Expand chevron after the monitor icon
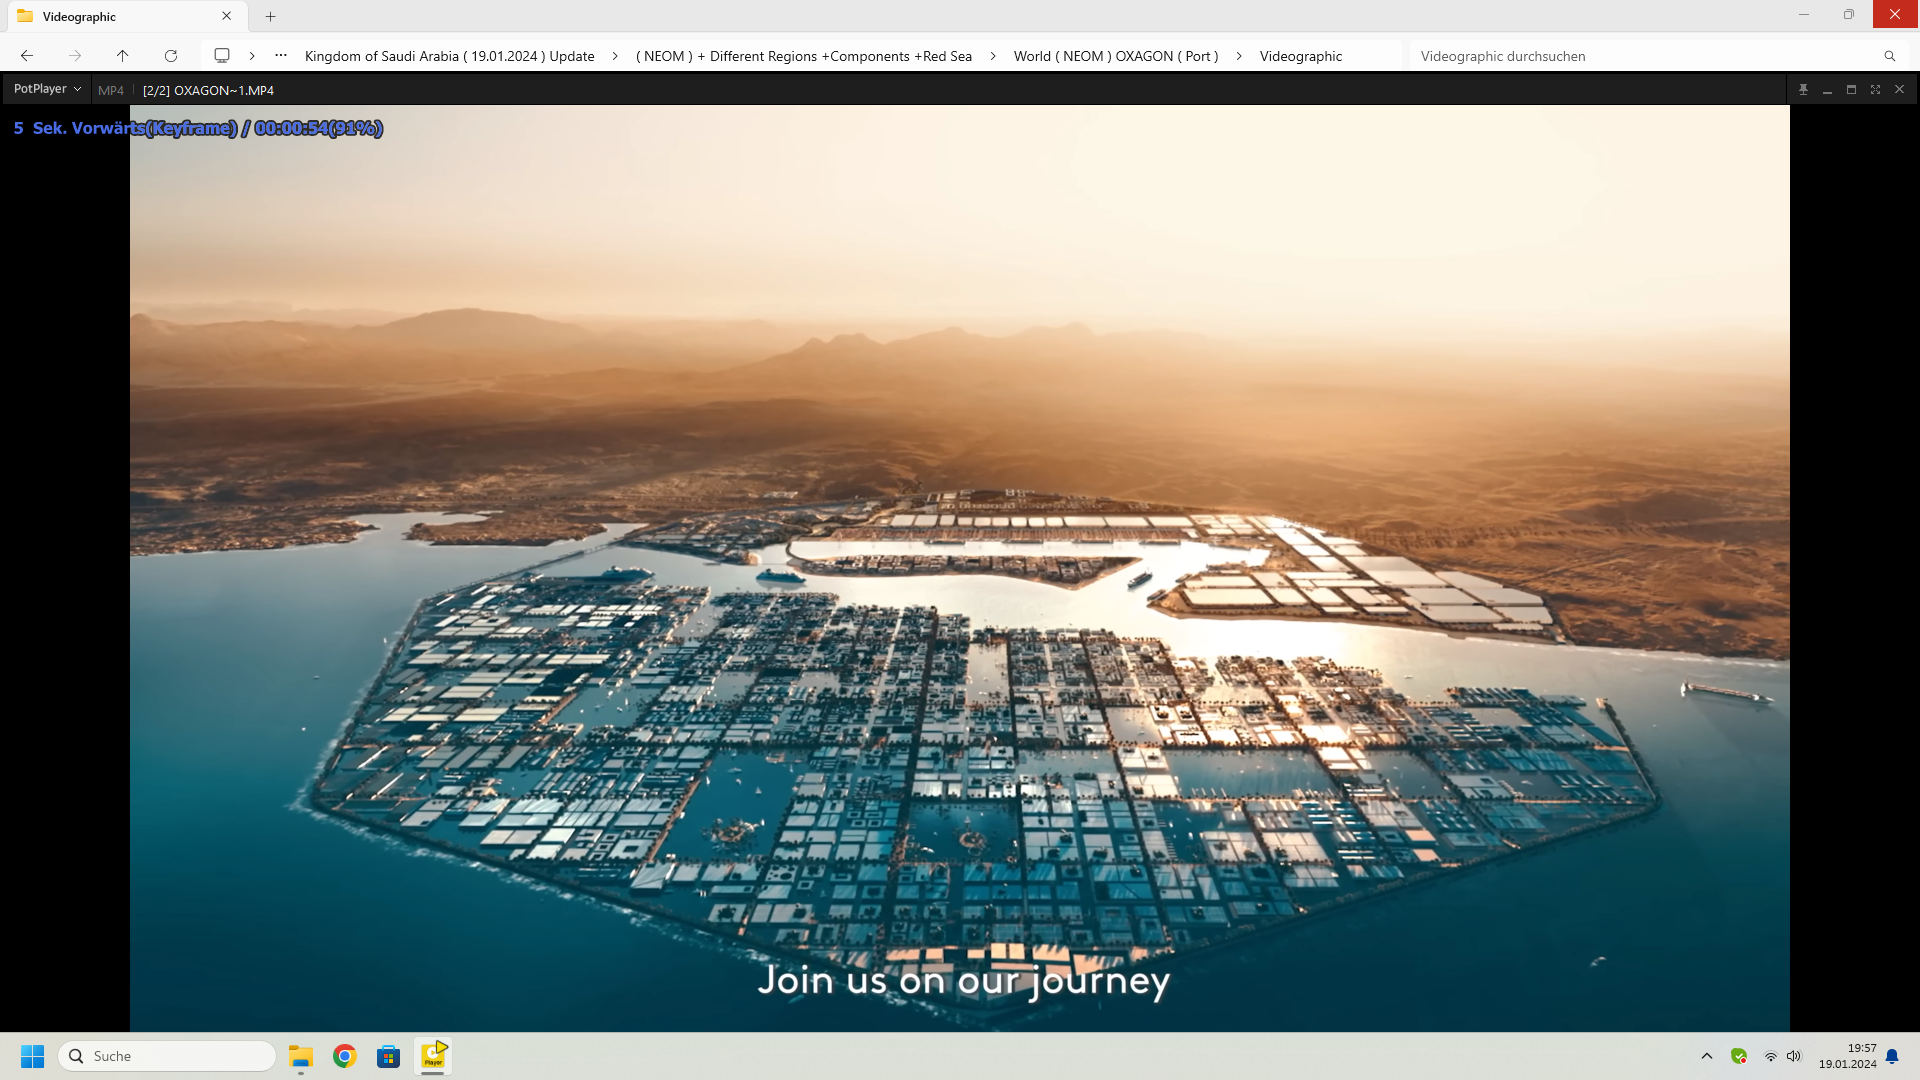1920x1080 pixels. [252, 56]
